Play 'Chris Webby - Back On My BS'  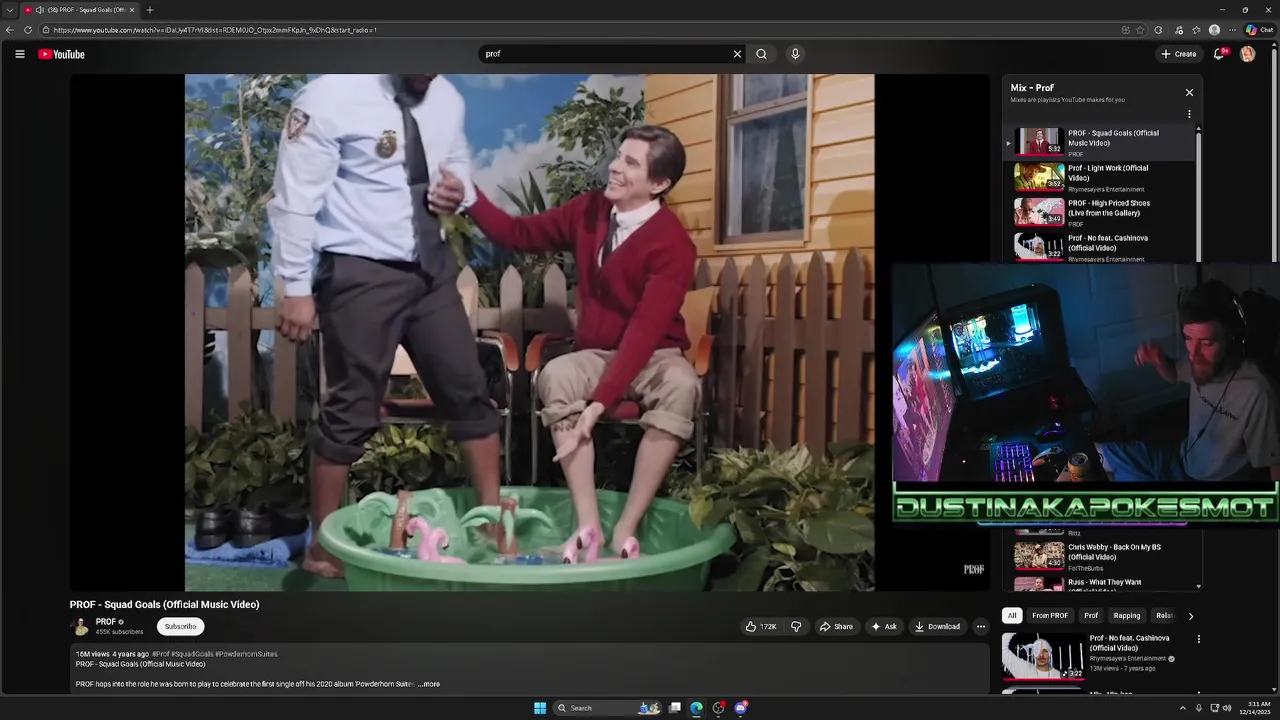(x=1100, y=556)
